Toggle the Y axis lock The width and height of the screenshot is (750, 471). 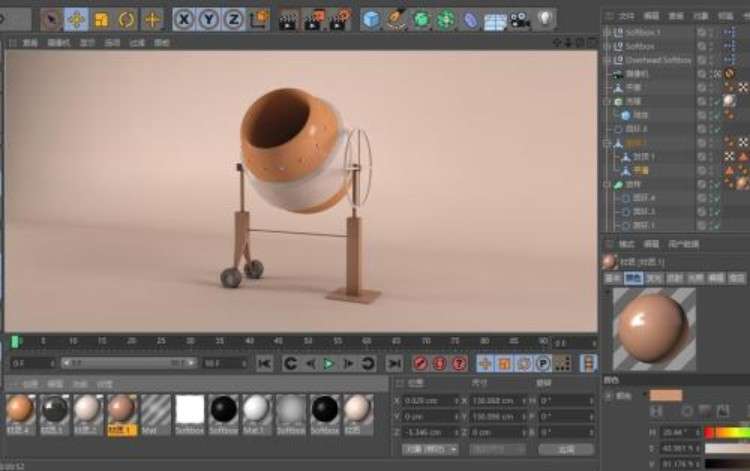click(x=208, y=19)
